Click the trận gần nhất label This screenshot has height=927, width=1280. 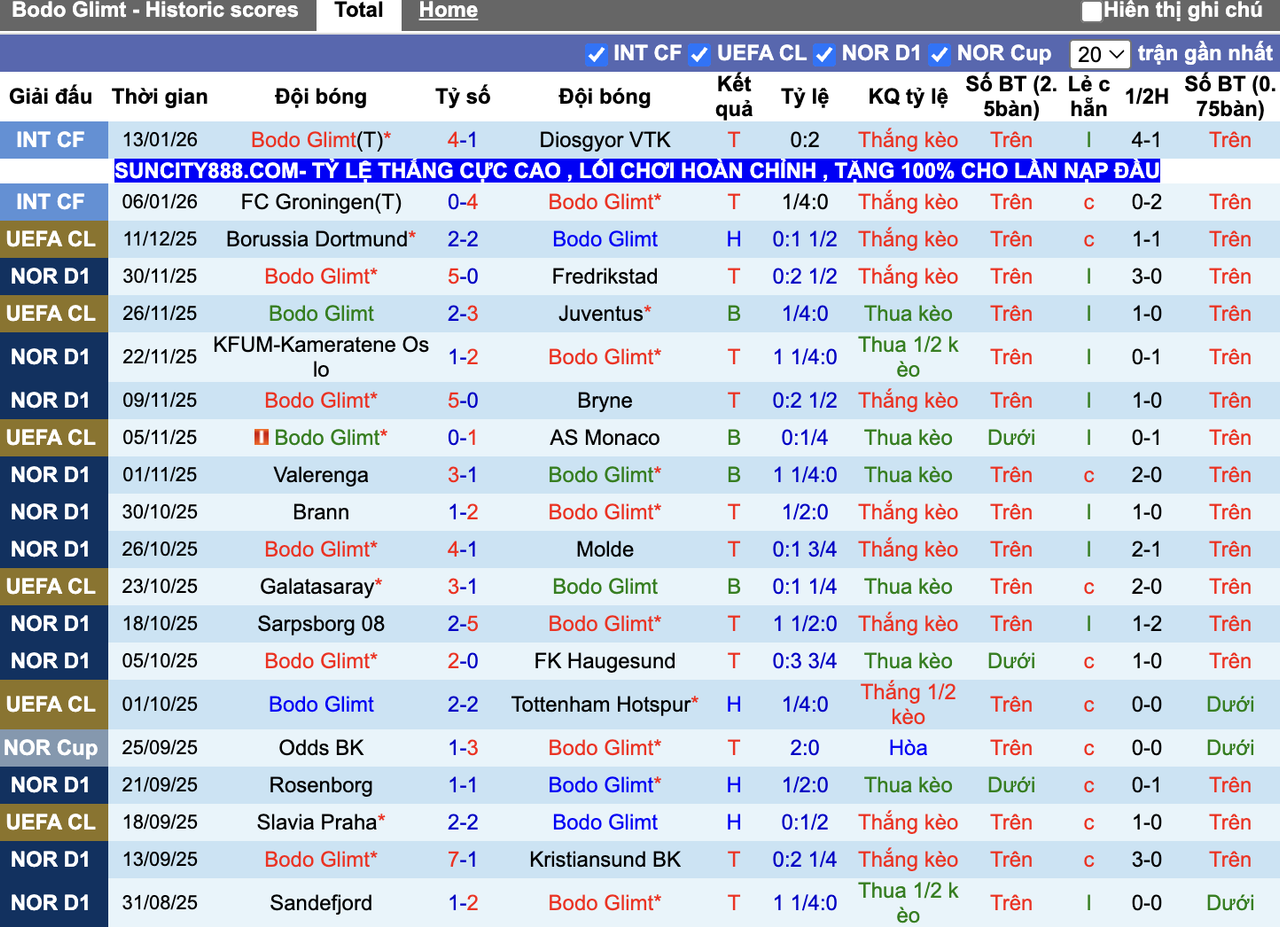1205,54
